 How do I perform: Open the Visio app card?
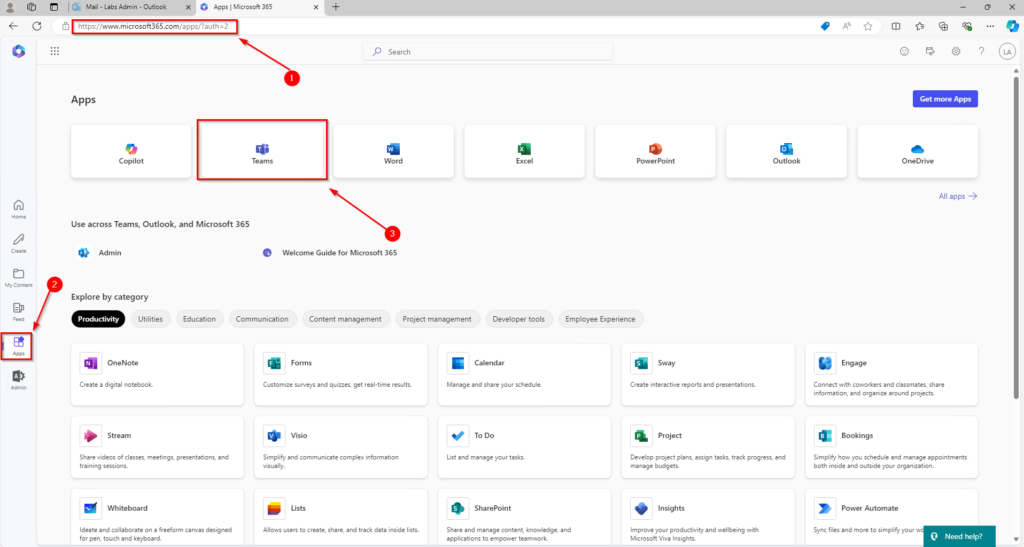click(x=341, y=447)
